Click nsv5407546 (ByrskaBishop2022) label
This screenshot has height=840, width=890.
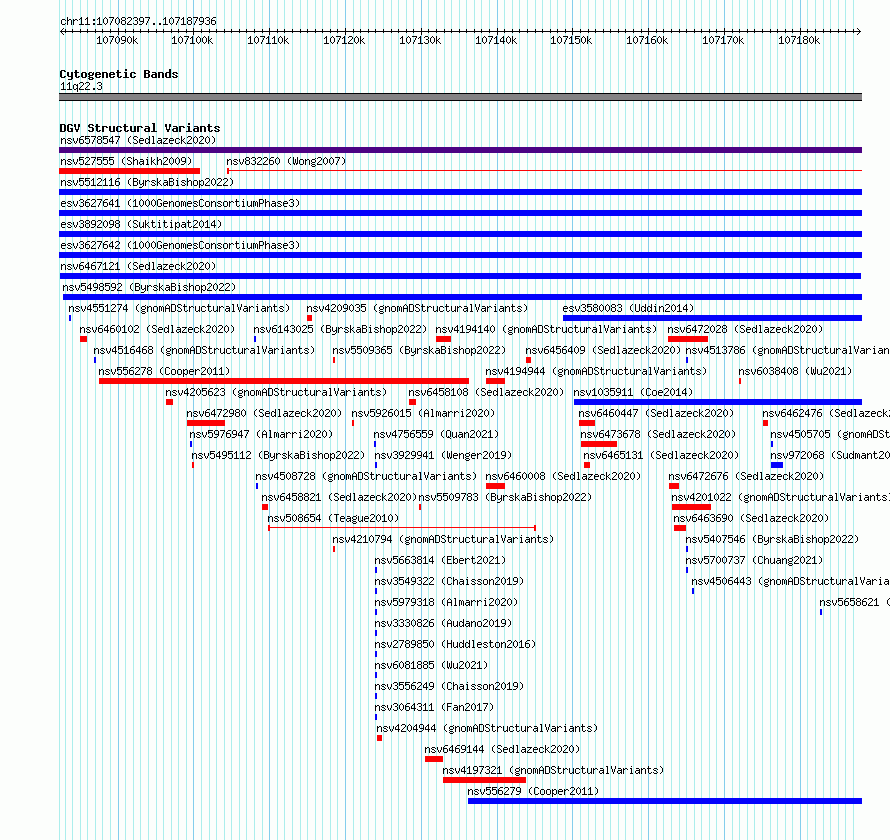(772, 539)
